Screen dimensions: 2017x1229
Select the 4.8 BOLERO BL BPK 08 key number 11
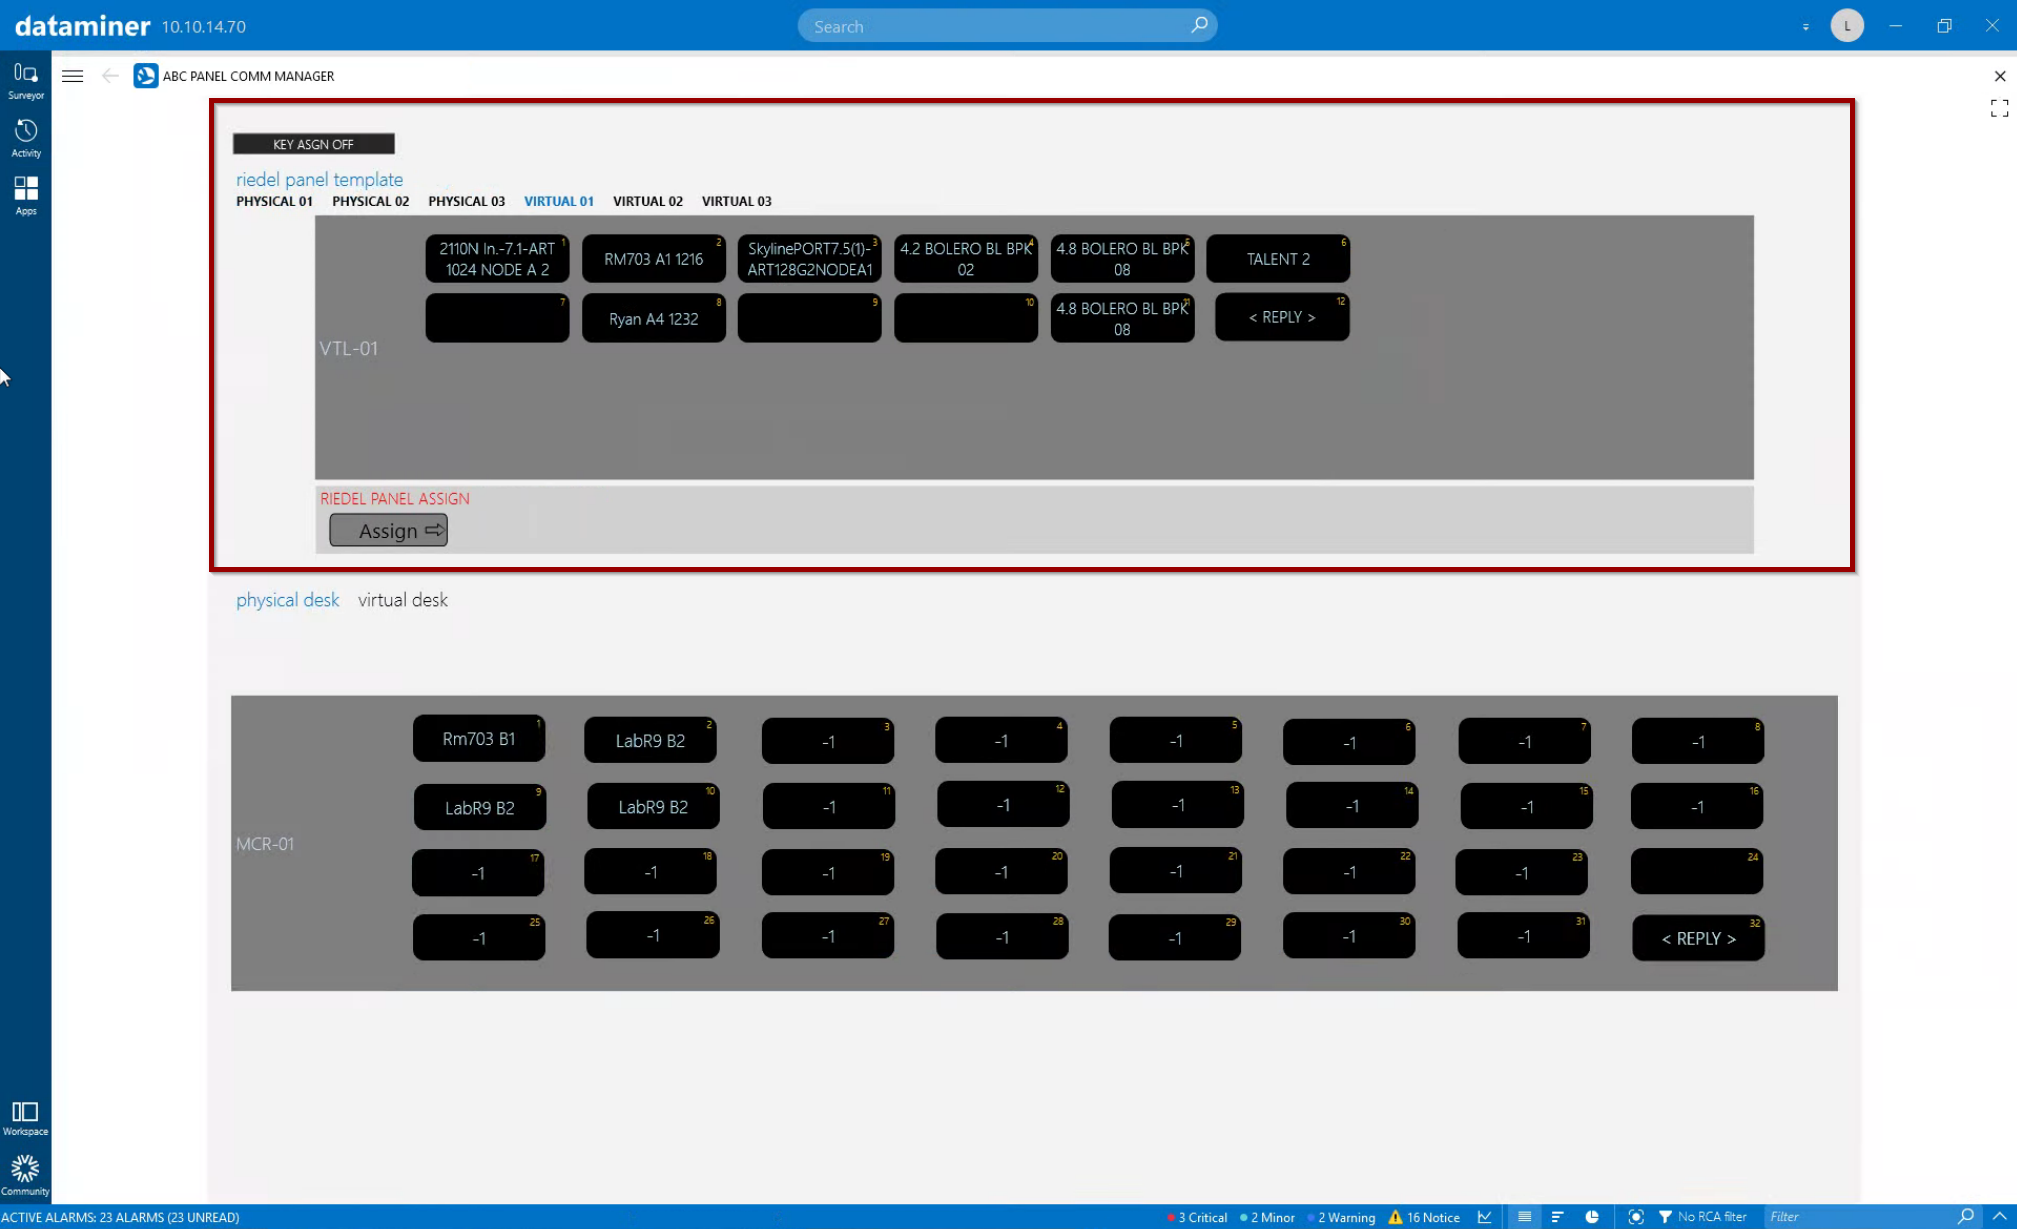pos(1122,319)
